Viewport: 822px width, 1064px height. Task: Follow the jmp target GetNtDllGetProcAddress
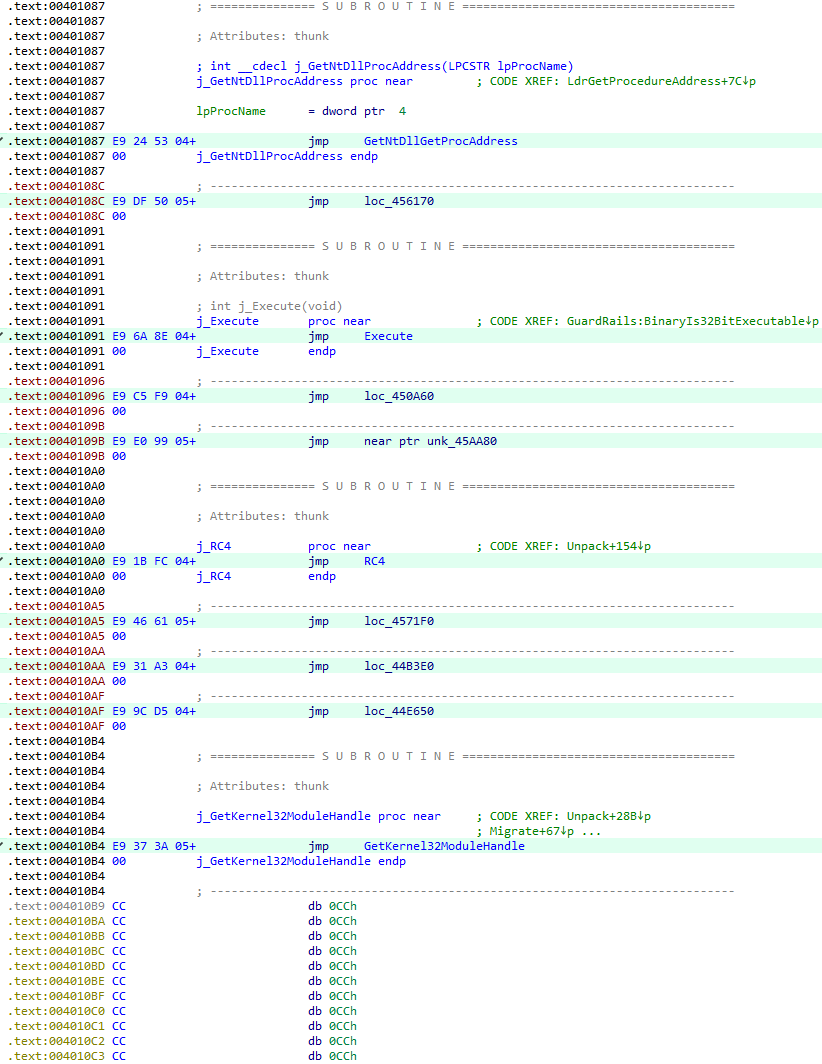point(440,141)
